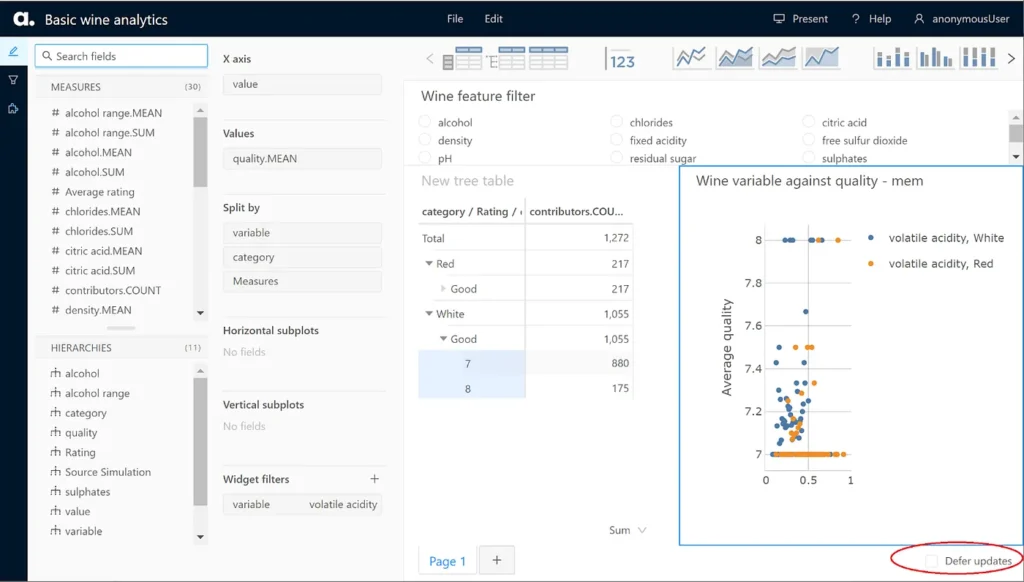Click the anonymousUser account name
The height and width of the screenshot is (582, 1024).
tap(970, 19)
